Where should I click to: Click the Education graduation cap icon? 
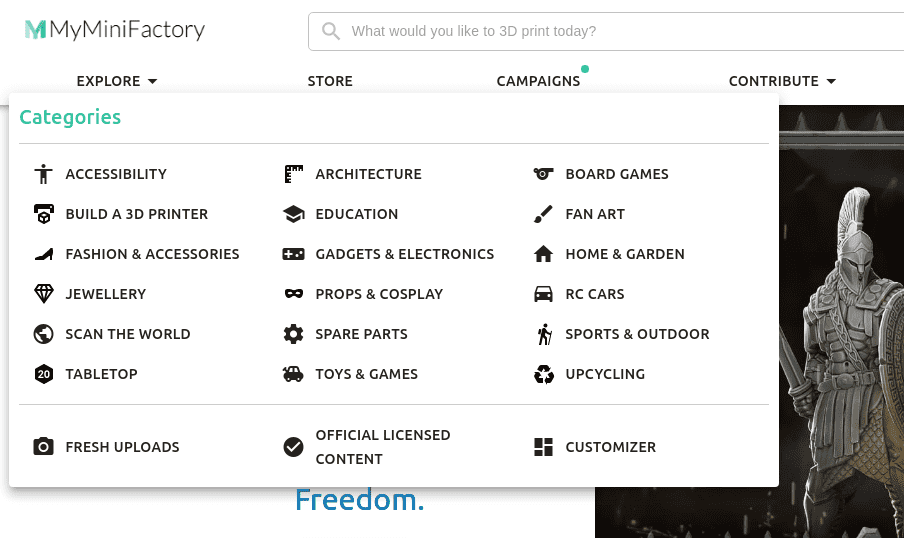click(x=293, y=214)
